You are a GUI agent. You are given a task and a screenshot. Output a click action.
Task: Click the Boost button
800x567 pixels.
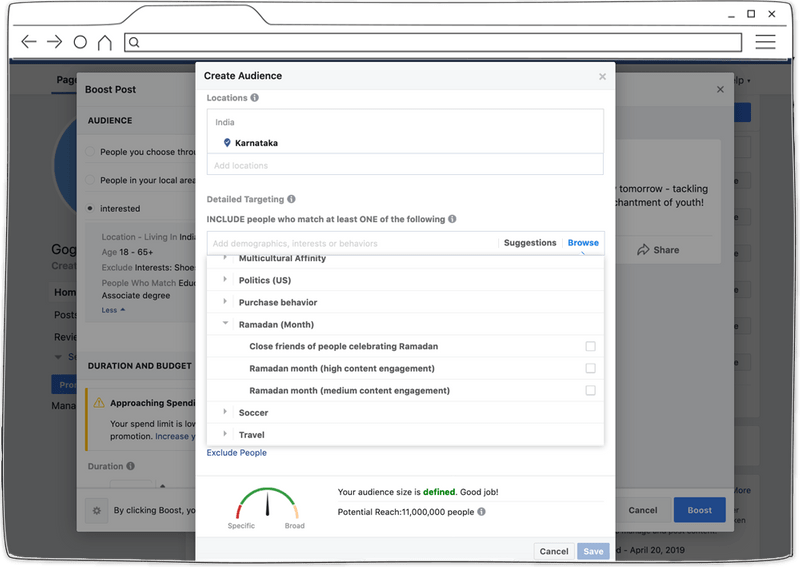tap(699, 510)
